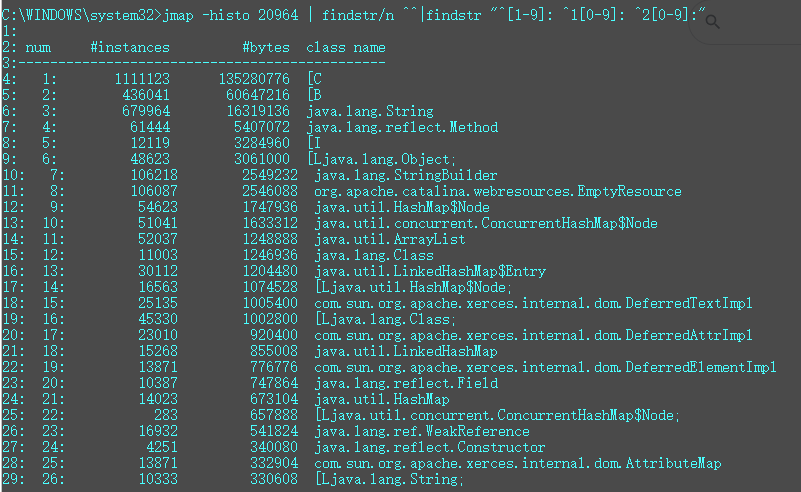Click the java.lang.String class entry

pyautogui.click(x=369, y=111)
